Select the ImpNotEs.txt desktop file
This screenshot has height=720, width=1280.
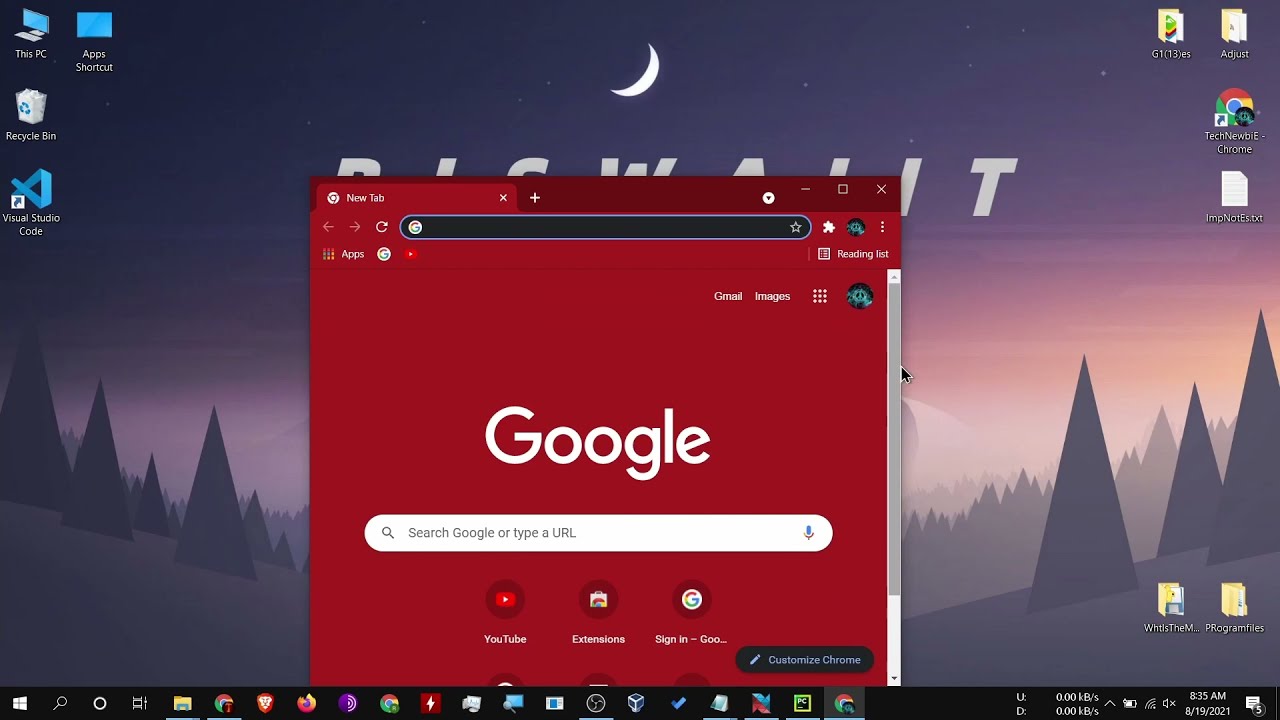(1234, 197)
